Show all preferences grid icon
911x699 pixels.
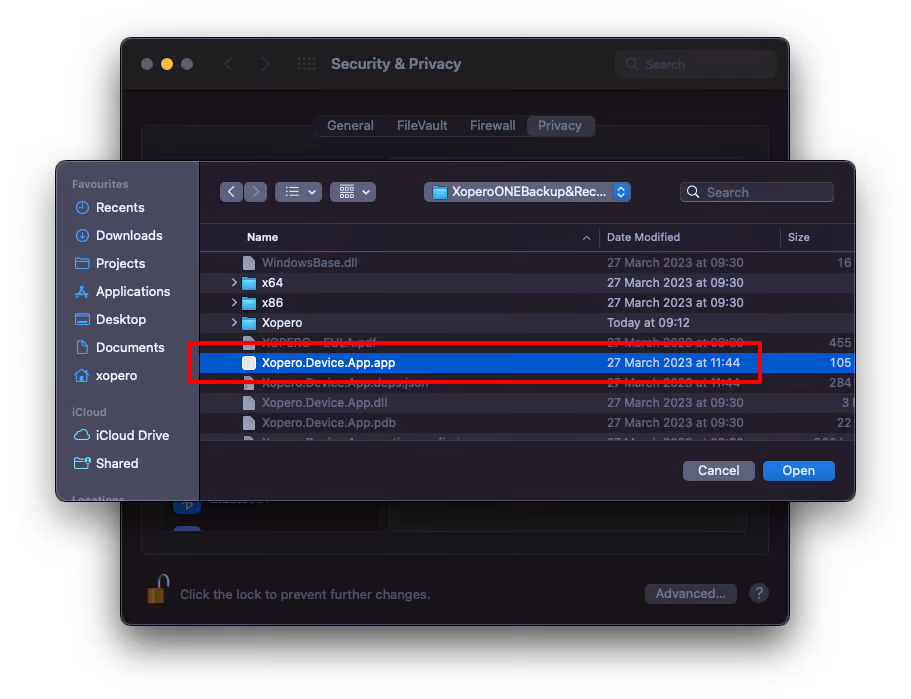coord(306,64)
